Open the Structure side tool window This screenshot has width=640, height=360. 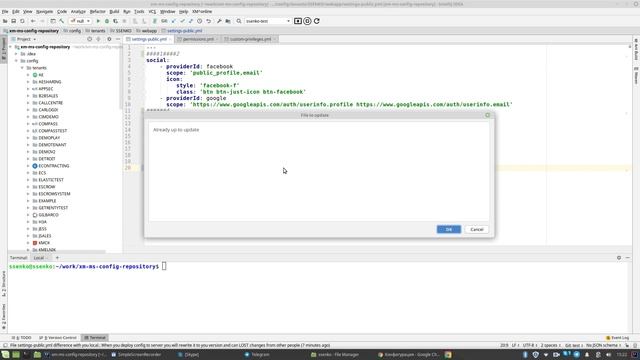(x=4, y=283)
